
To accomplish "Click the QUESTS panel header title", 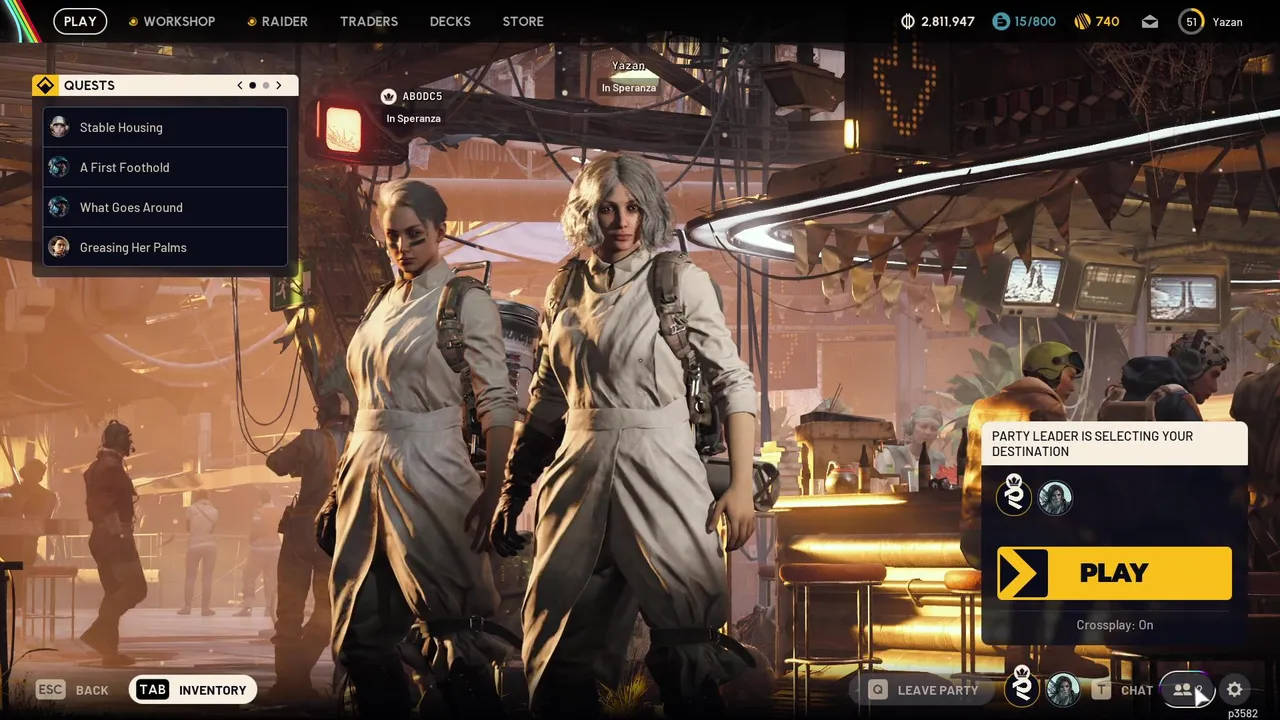I will (89, 85).
